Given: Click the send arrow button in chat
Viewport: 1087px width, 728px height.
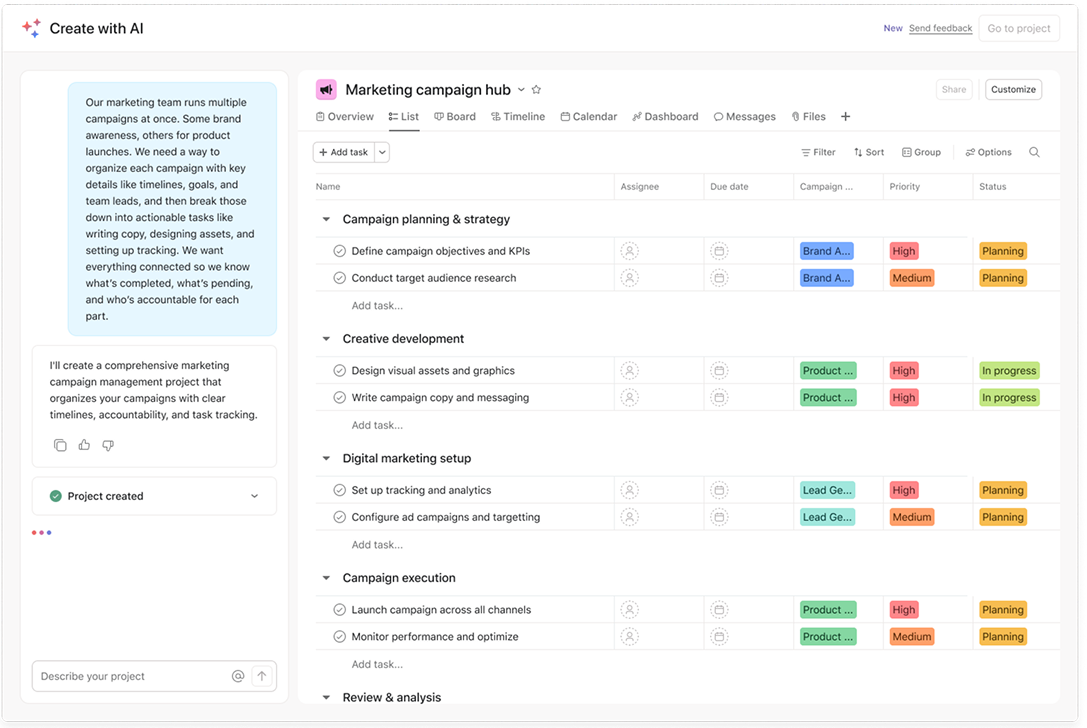Looking at the screenshot, I should click(262, 676).
